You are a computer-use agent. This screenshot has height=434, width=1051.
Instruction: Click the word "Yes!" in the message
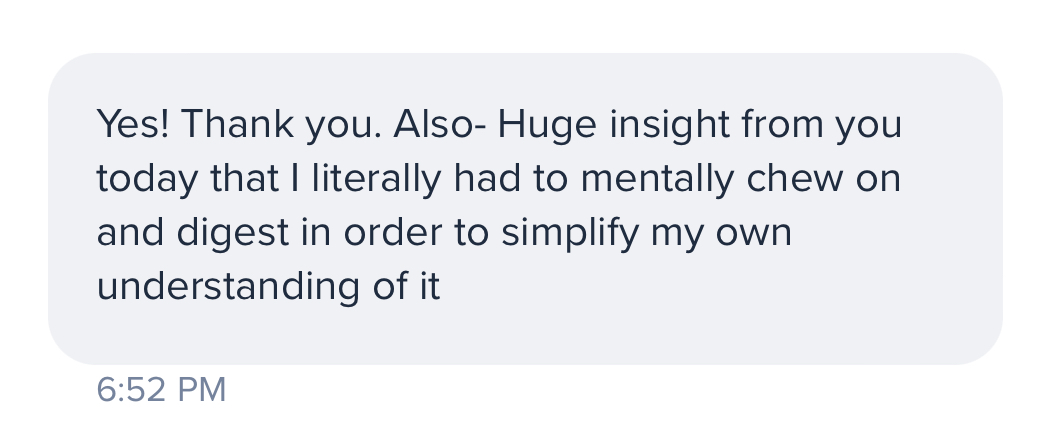pyautogui.click(x=133, y=125)
